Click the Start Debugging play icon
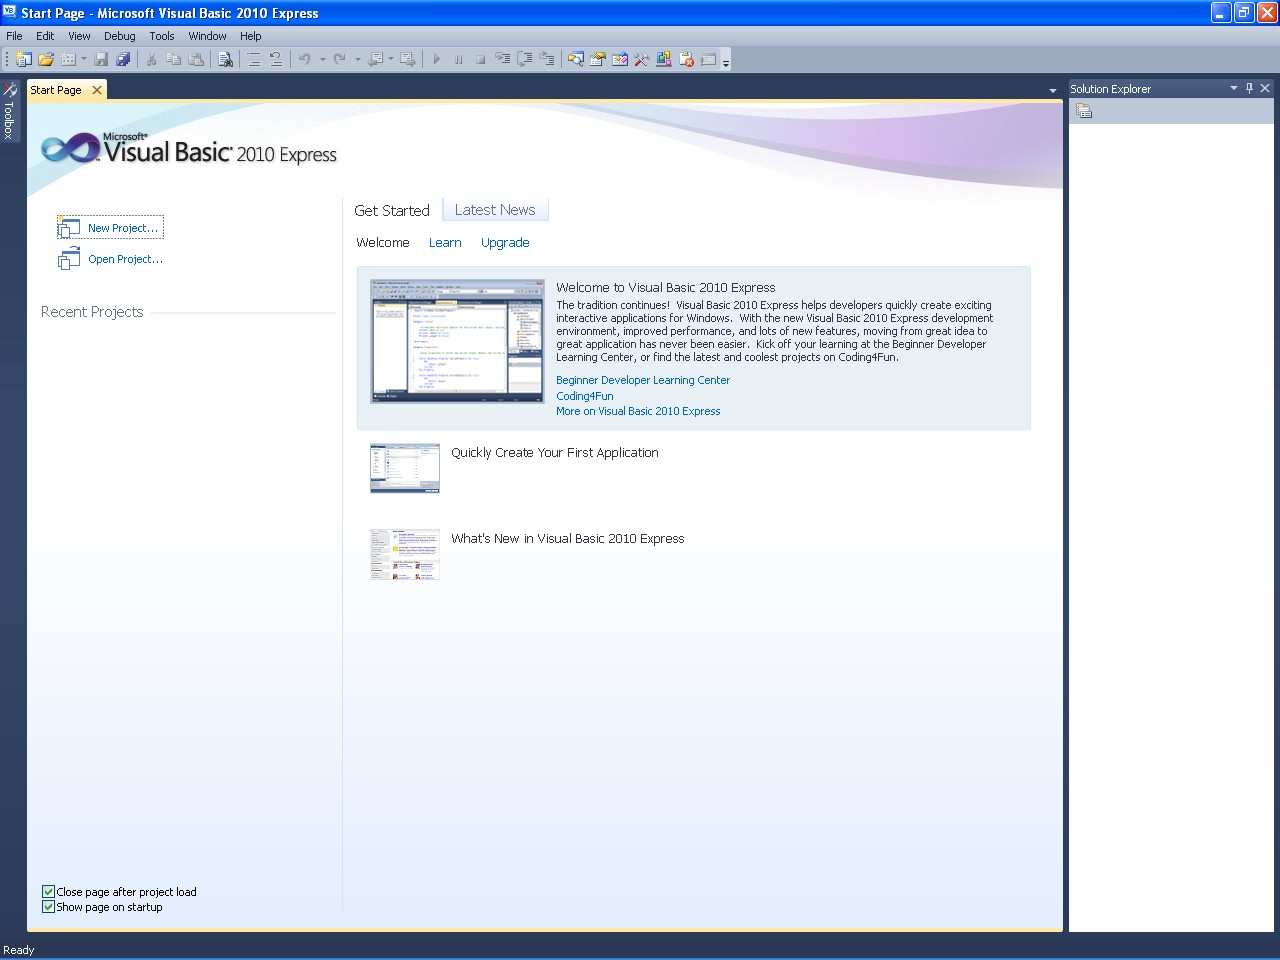The image size is (1280, 960). (x=436, y=59)
